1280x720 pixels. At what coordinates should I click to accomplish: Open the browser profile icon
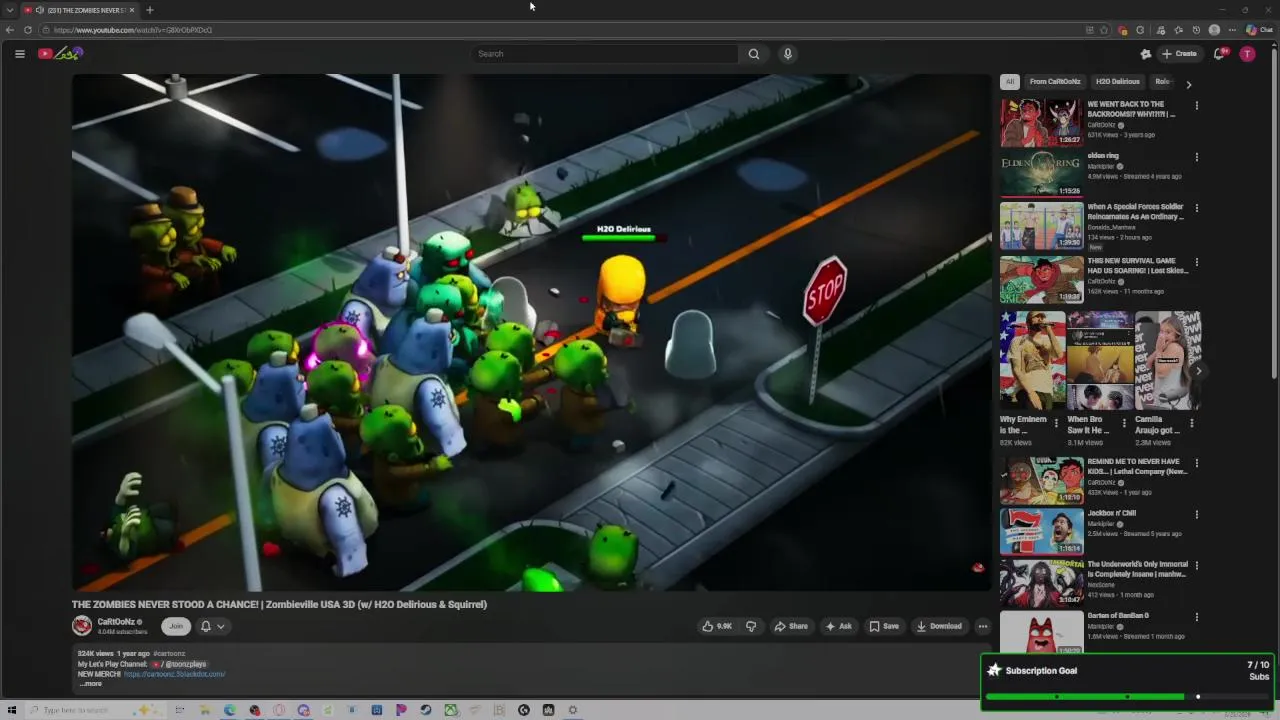tap(1214, 30)
